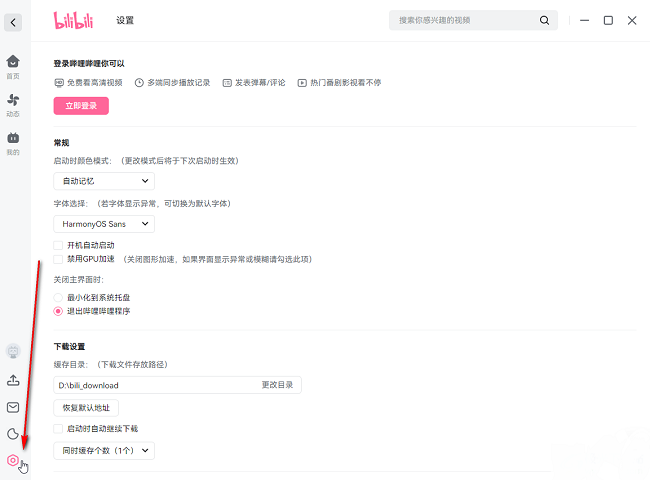
Task: Open 同时缓存个数 (1个) dropdown
Action: (x=104, y=451)
